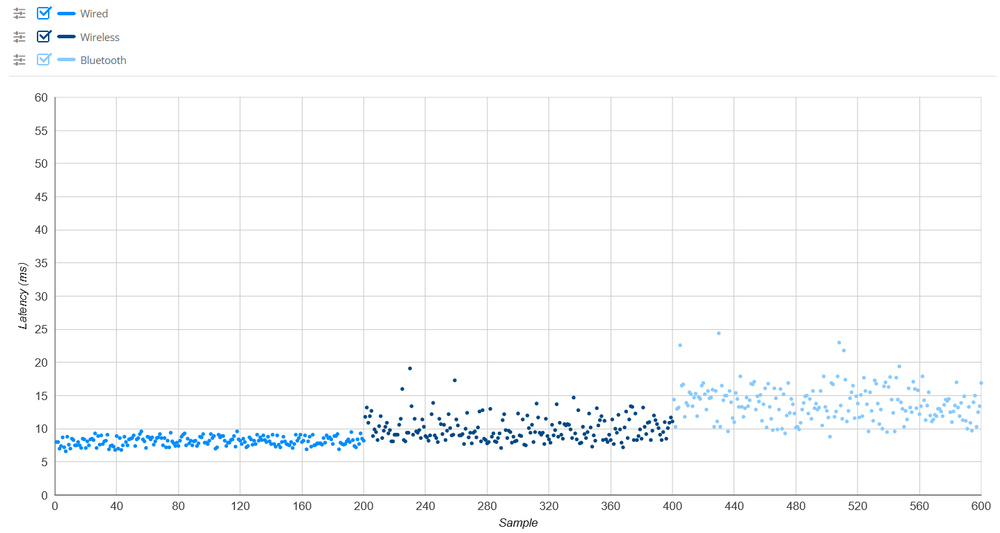This screenshot has width=1000, height=533.
Task: Click the 600 tick label on x-axis
Action: pyautogui.click(x=980, y=506)
